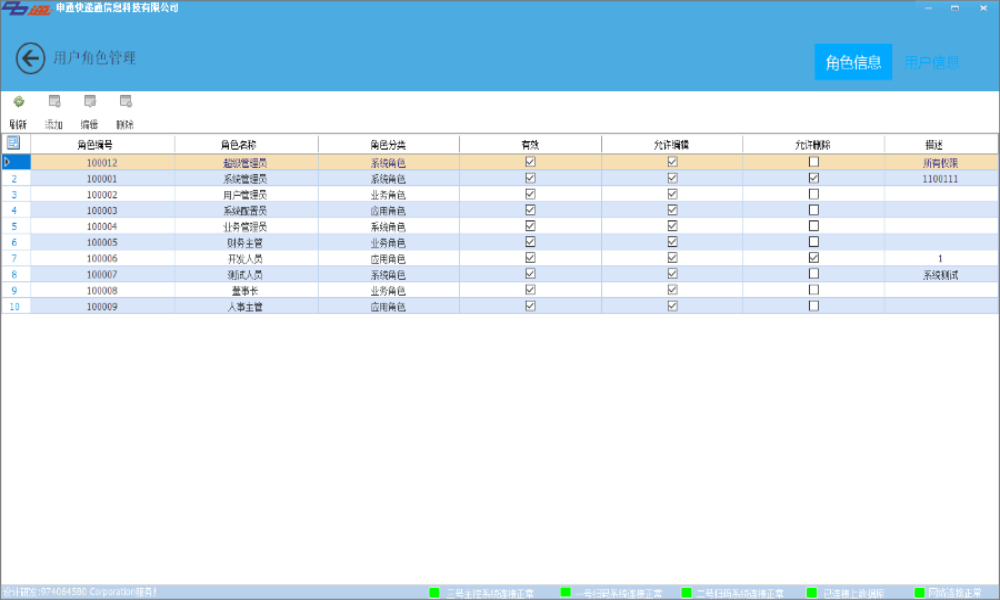Image resolution: width=1000 pixels, height=600 pixels.
Task: Click the 系统测试 description cell
Action: [940, 274]
